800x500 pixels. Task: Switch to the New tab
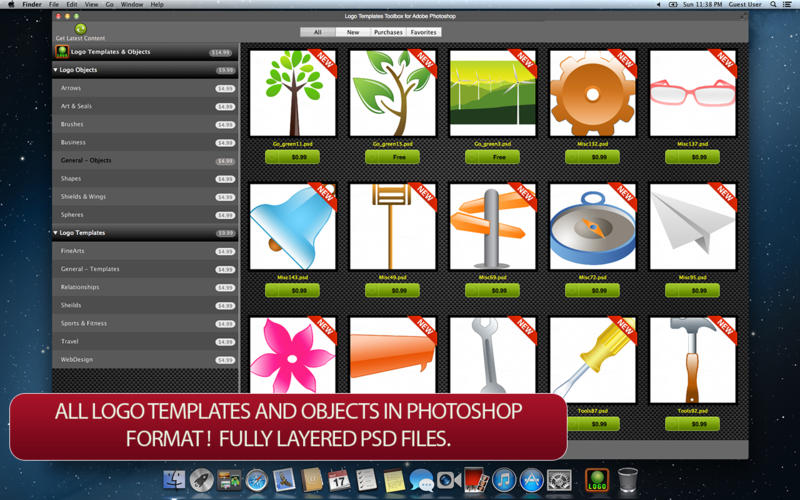point(353,32)
